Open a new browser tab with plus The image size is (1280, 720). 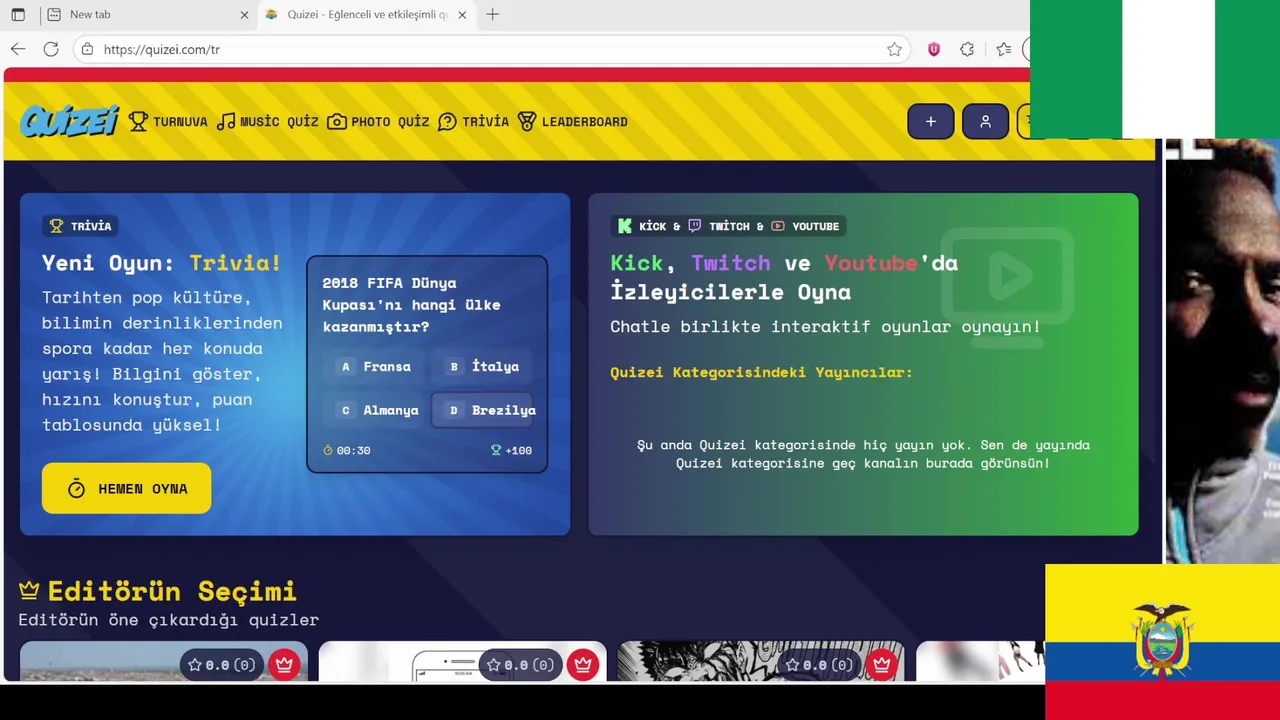pos(492,15)
